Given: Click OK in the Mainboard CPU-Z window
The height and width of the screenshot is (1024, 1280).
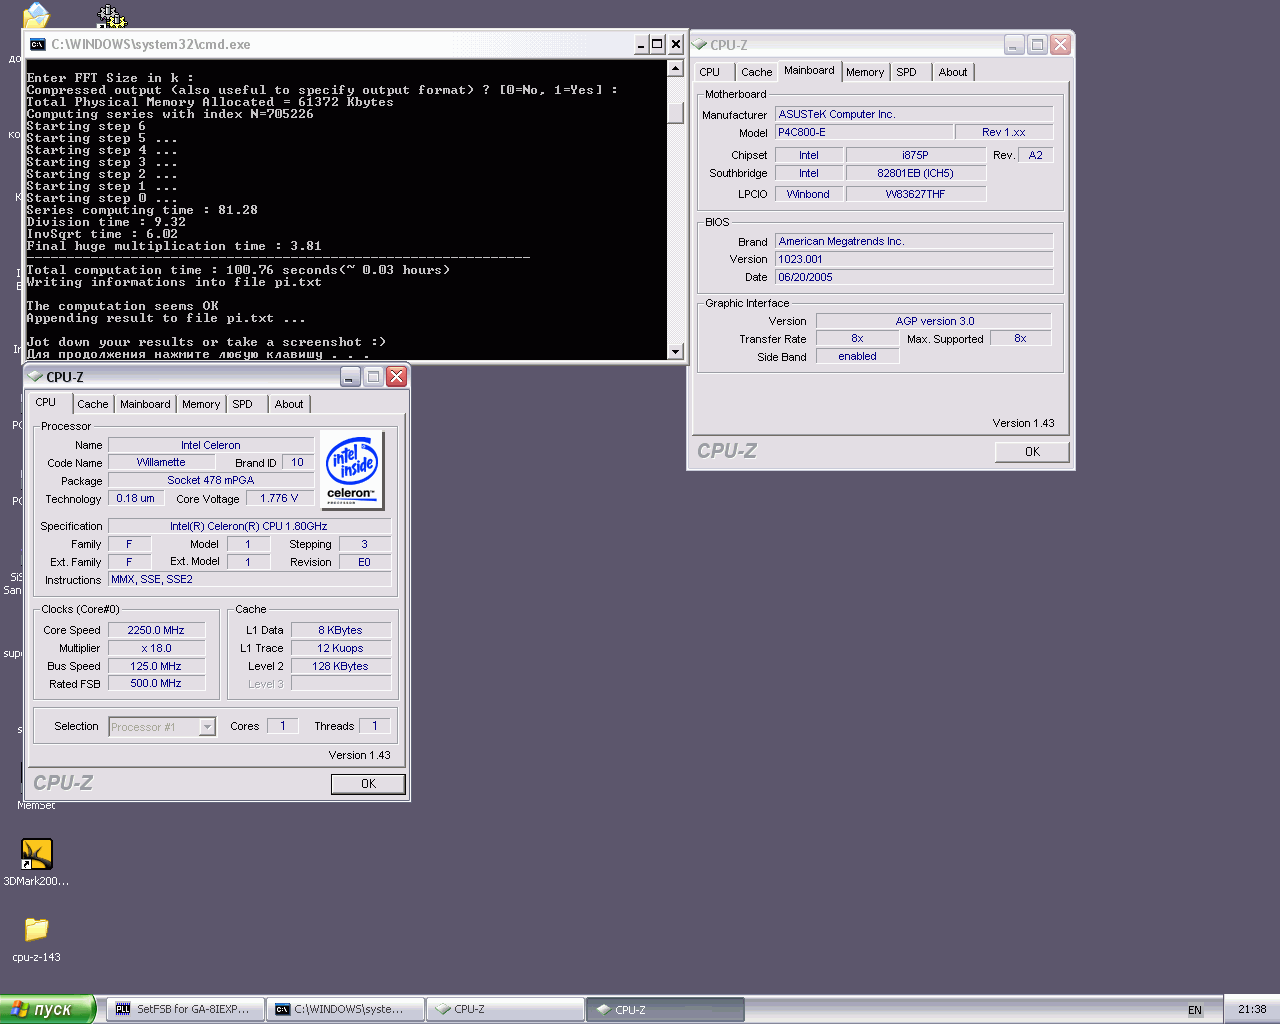Looking at the screenshot, I should (1032, 452).
